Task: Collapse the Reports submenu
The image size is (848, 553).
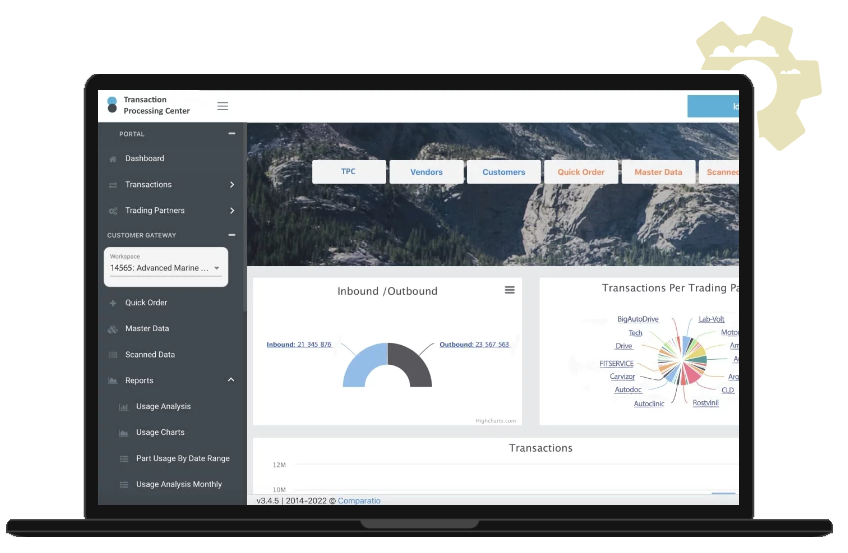Action: [232, 381]
